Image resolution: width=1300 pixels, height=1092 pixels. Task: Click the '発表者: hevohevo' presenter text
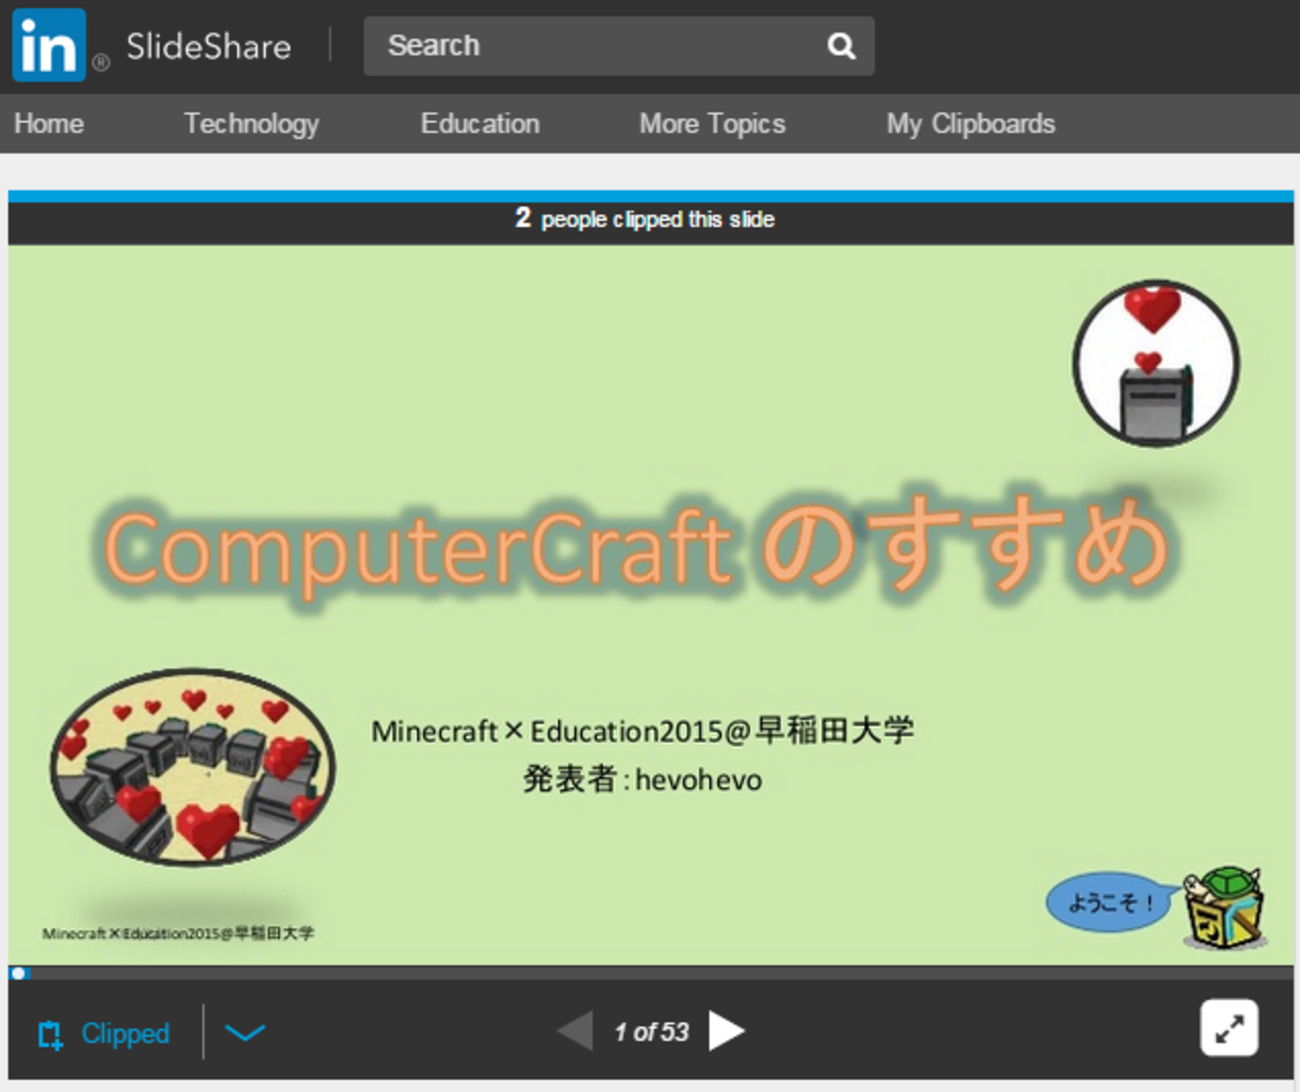point(642,780)
